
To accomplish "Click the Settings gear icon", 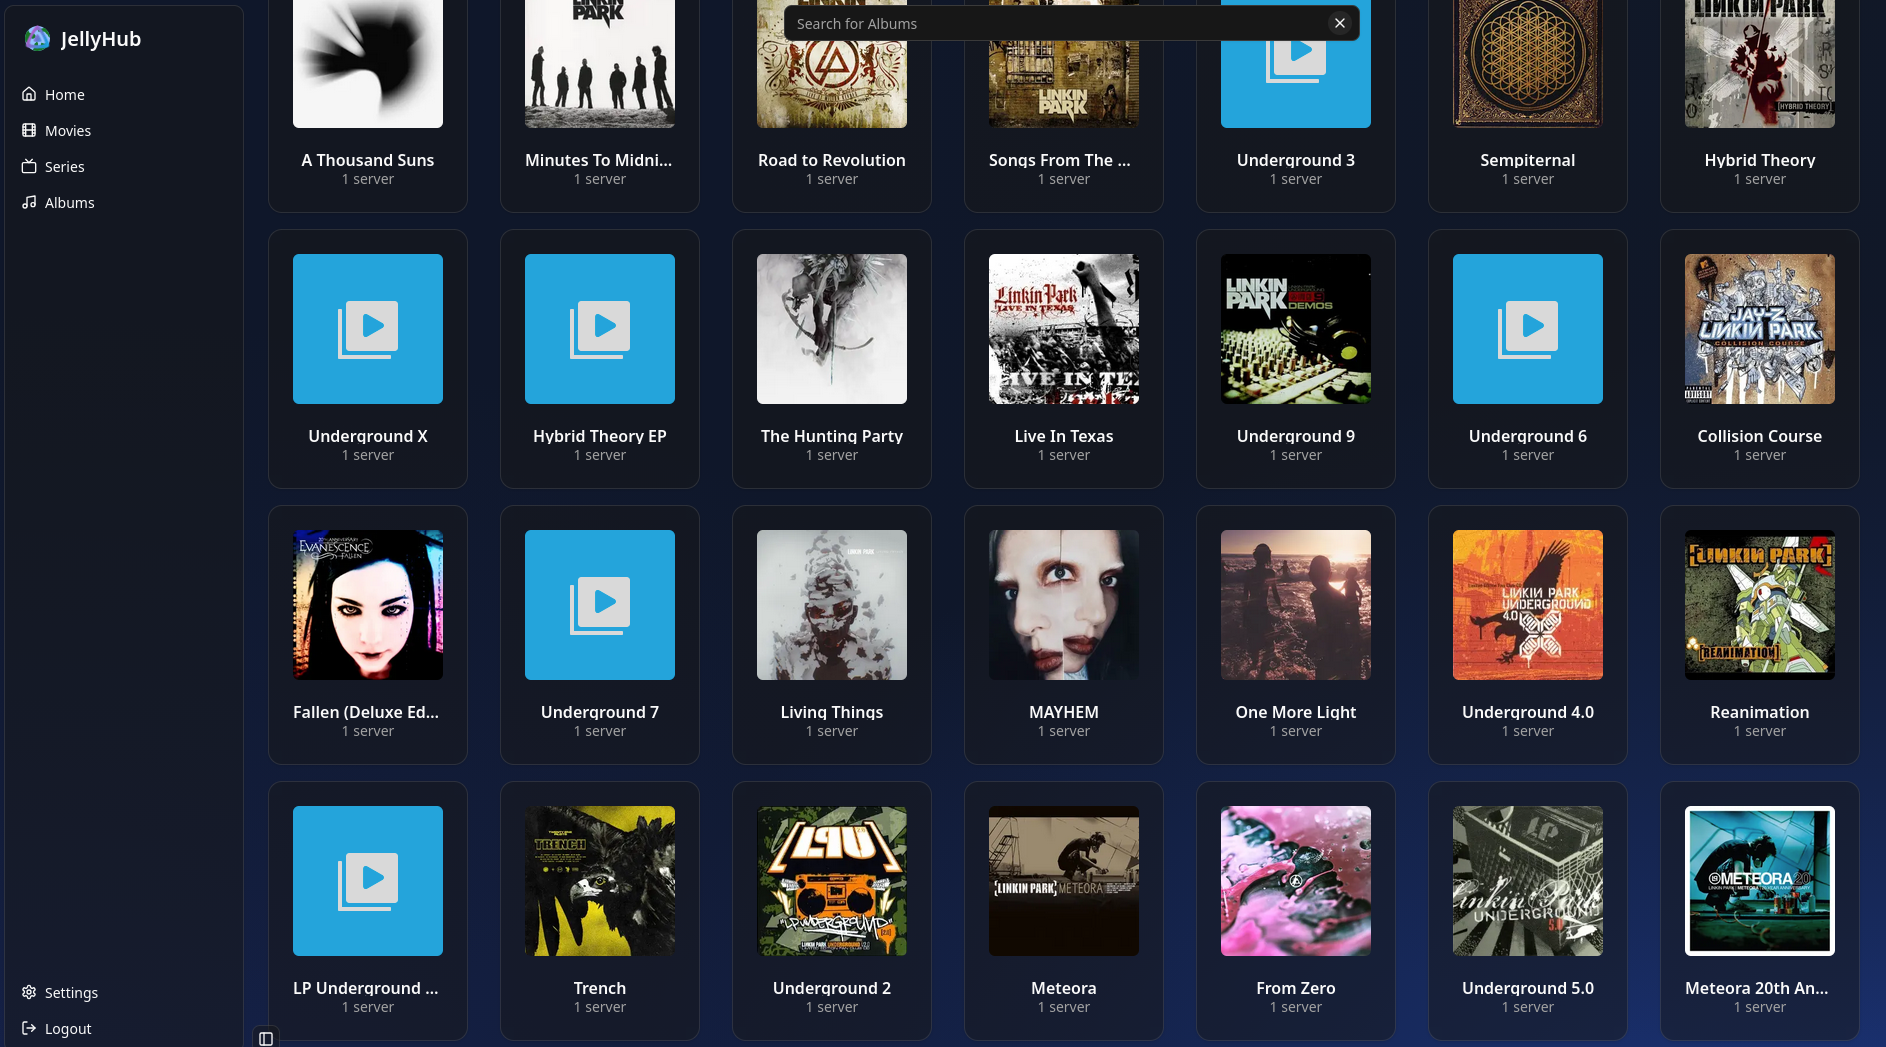I will tap(29, 992).
